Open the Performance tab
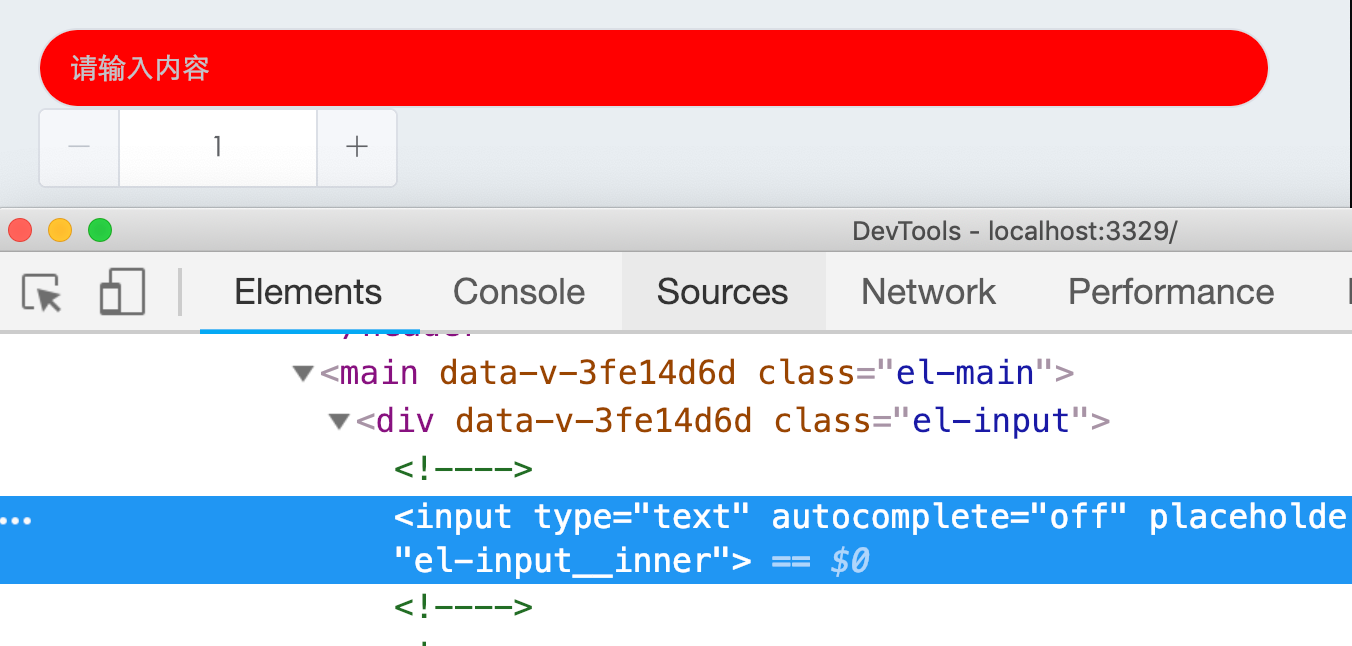The width and height of the screenshot is (1352, 646). pyautogui.click(x=1171, y=292)
